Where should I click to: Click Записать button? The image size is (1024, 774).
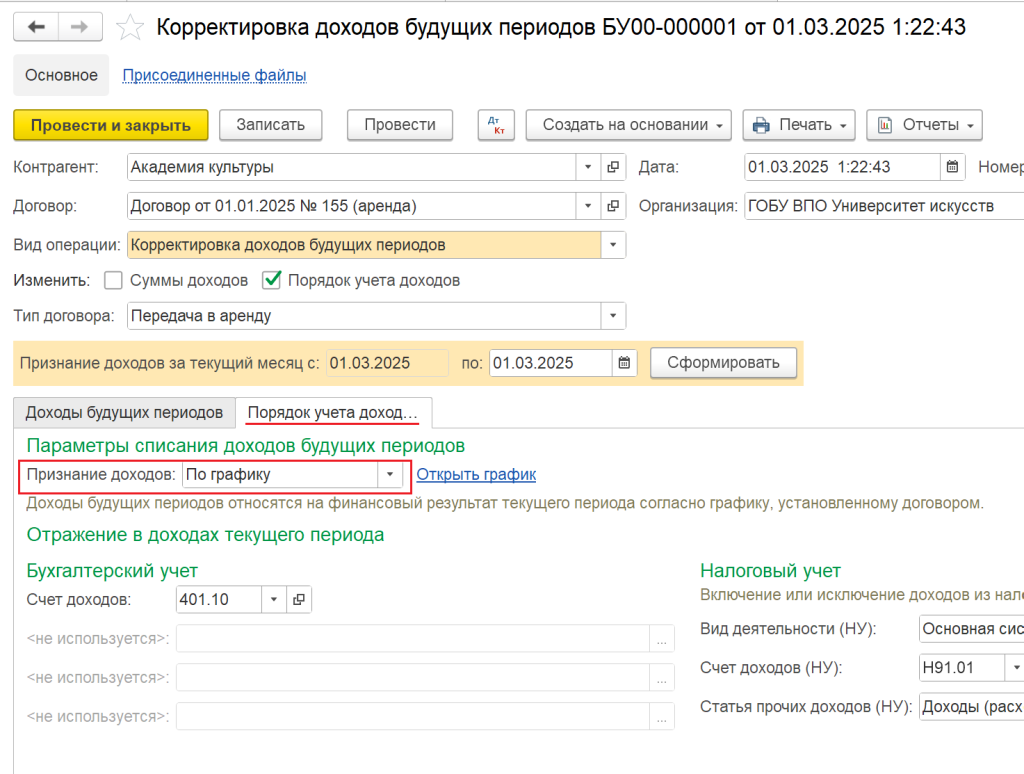point(270,125)
